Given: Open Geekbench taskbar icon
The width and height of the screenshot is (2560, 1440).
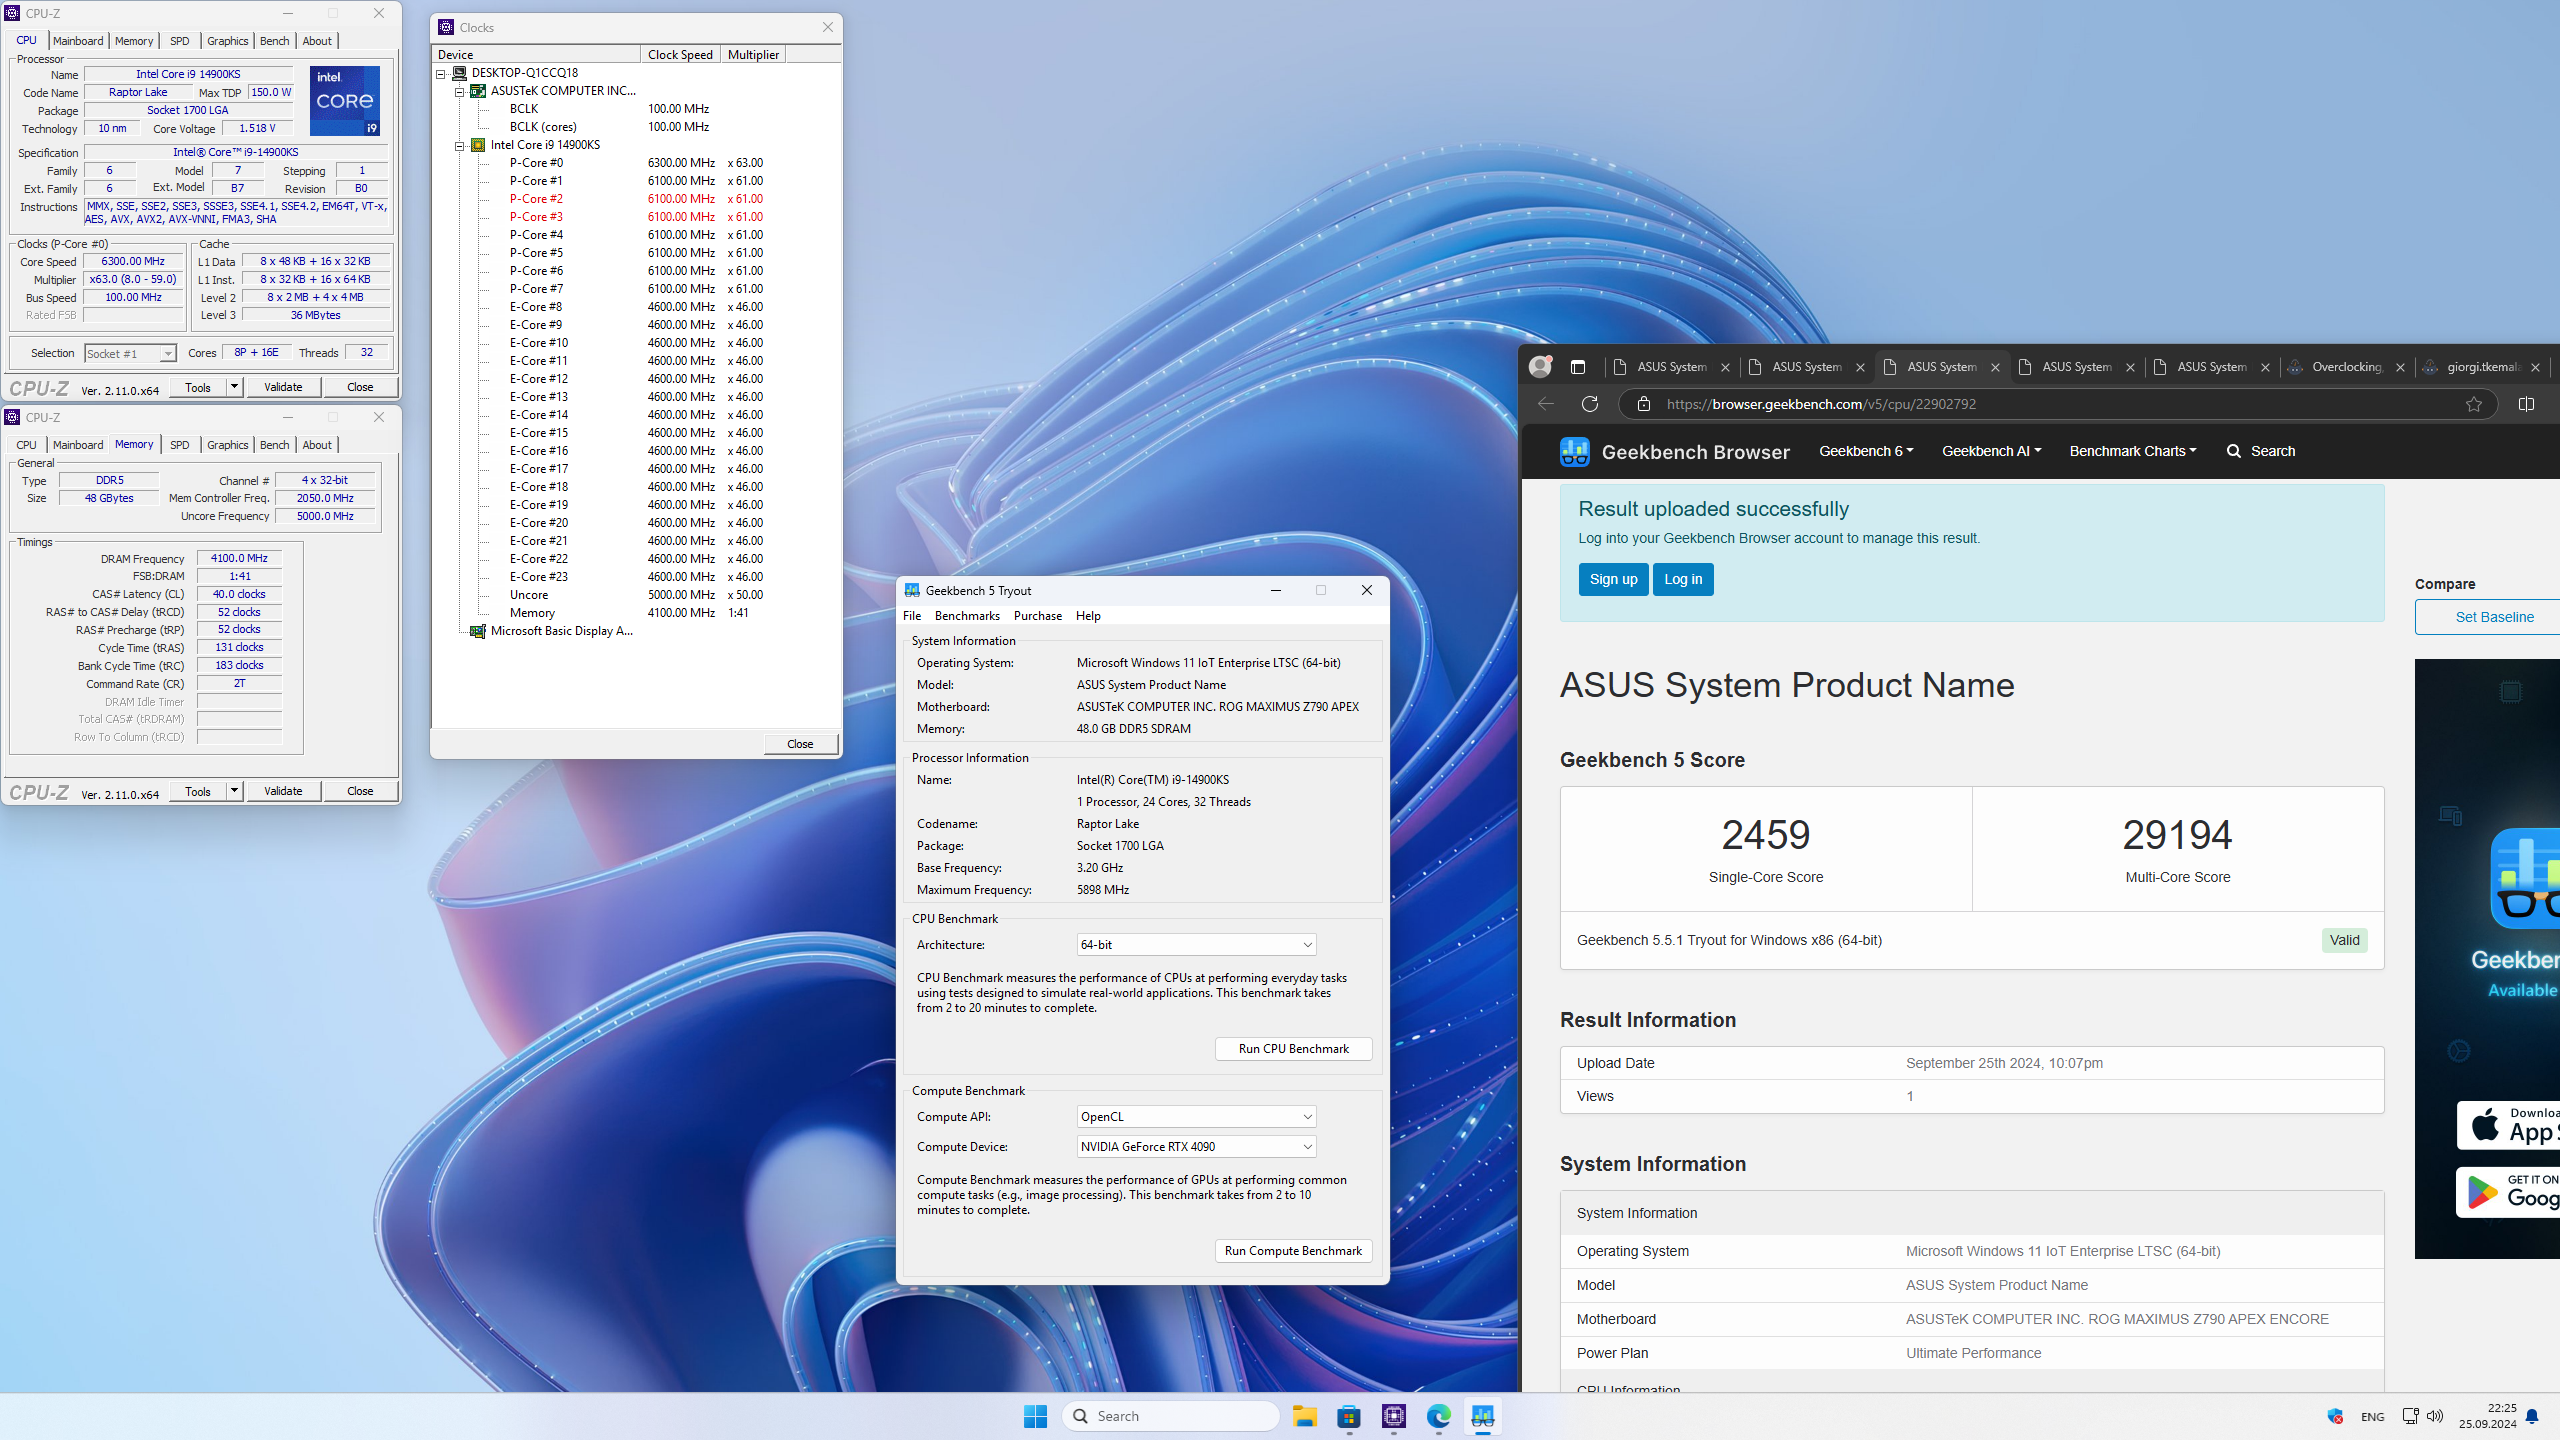Looking at the screenshot, I should click(x=1483, y=1416).
